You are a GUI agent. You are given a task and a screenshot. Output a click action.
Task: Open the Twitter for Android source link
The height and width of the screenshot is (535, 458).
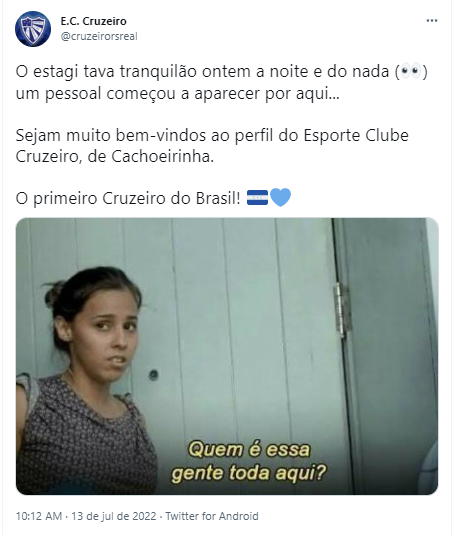212,516
